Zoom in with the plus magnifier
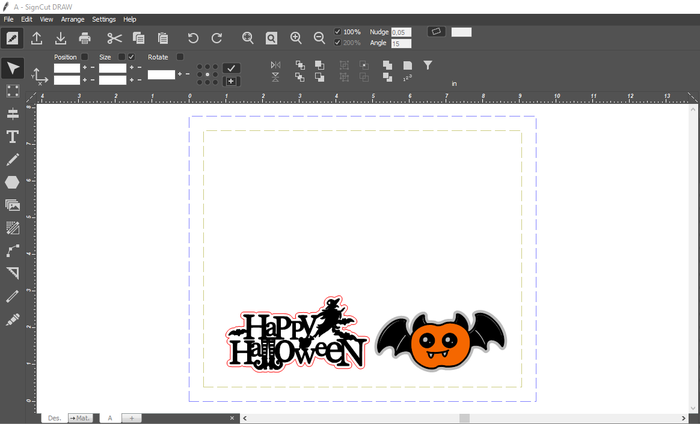 click(x=296, y=38)
